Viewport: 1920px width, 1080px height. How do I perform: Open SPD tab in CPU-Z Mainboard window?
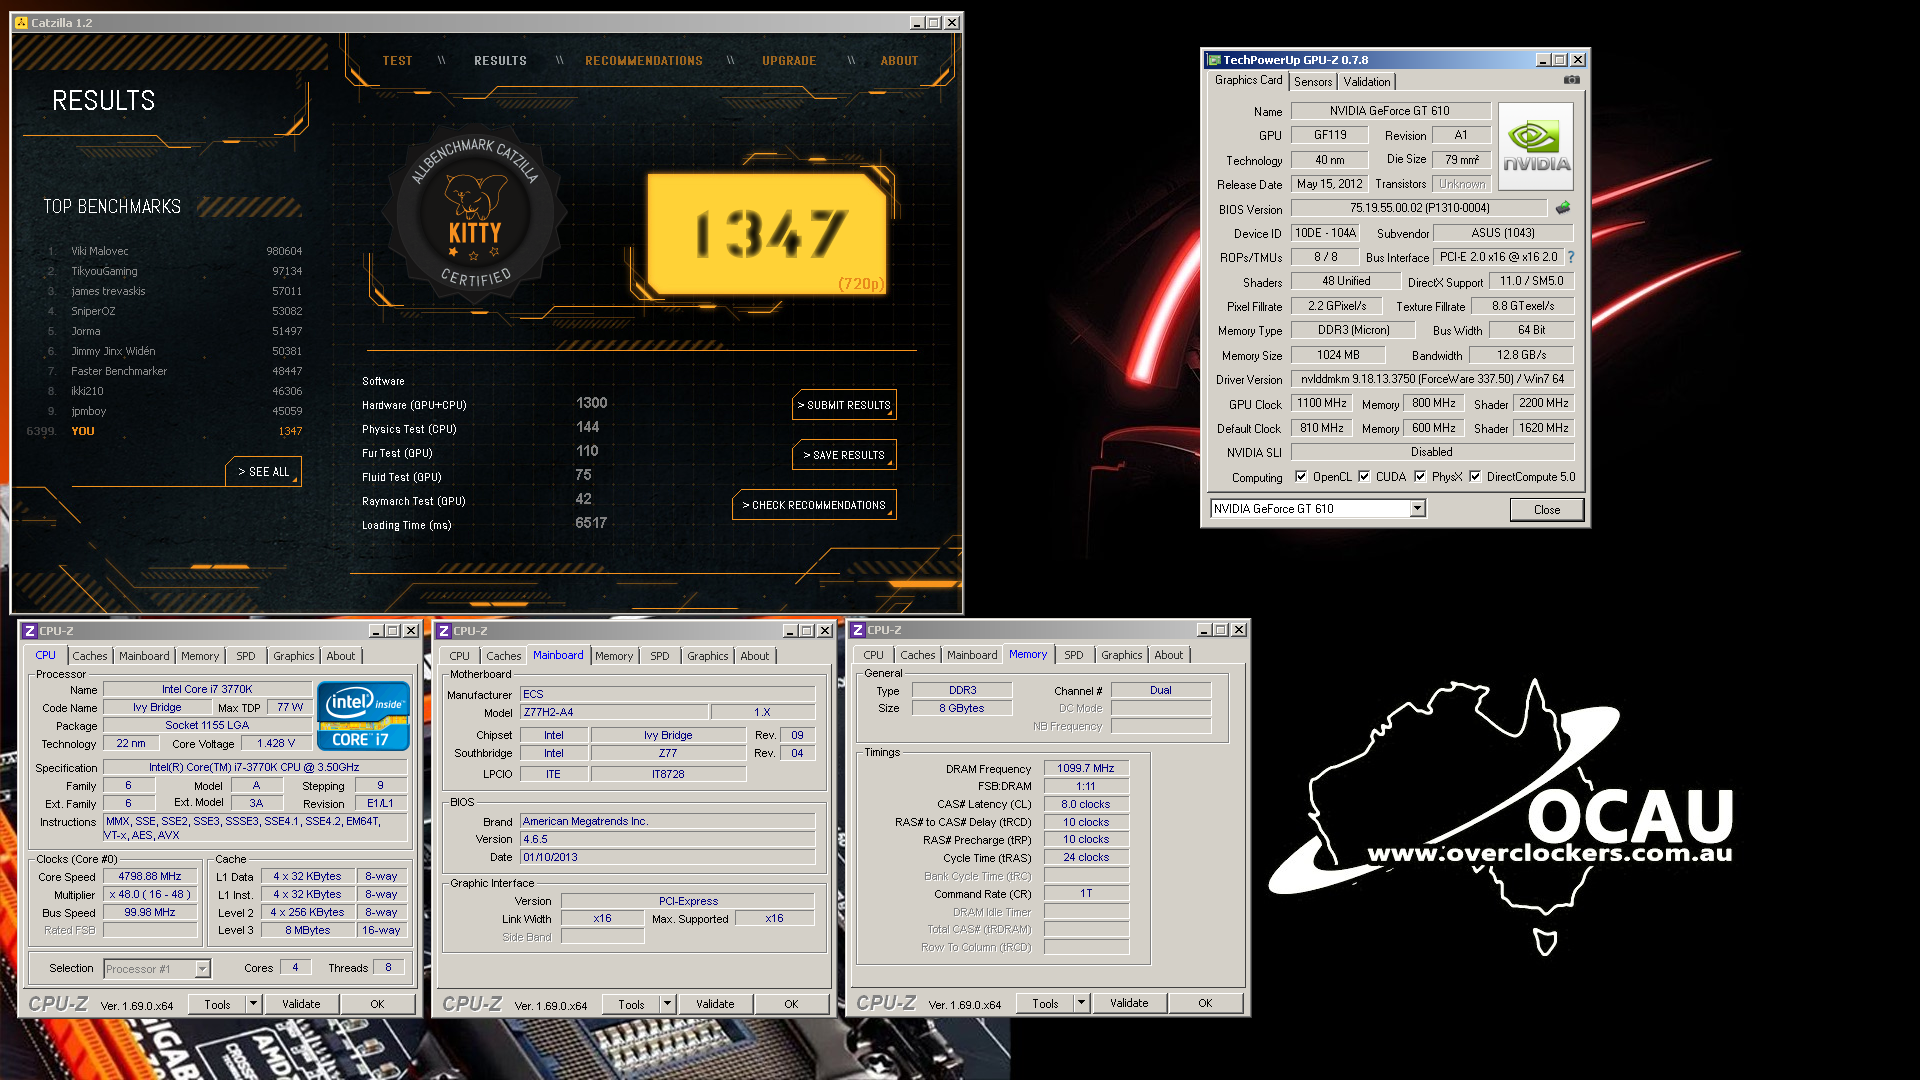pyautogui.click(x=660, y=656)
